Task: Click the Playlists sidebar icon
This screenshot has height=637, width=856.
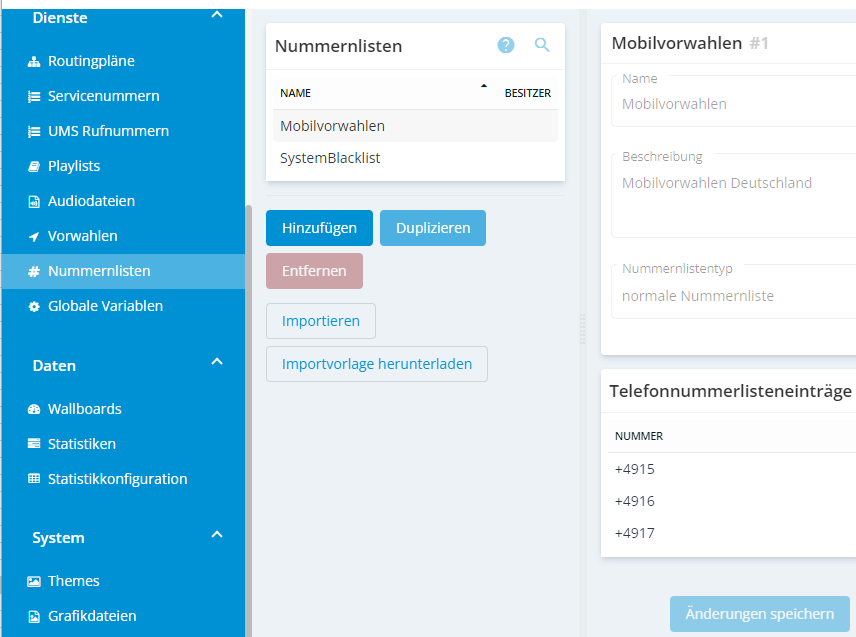Action: coord(34,167)
